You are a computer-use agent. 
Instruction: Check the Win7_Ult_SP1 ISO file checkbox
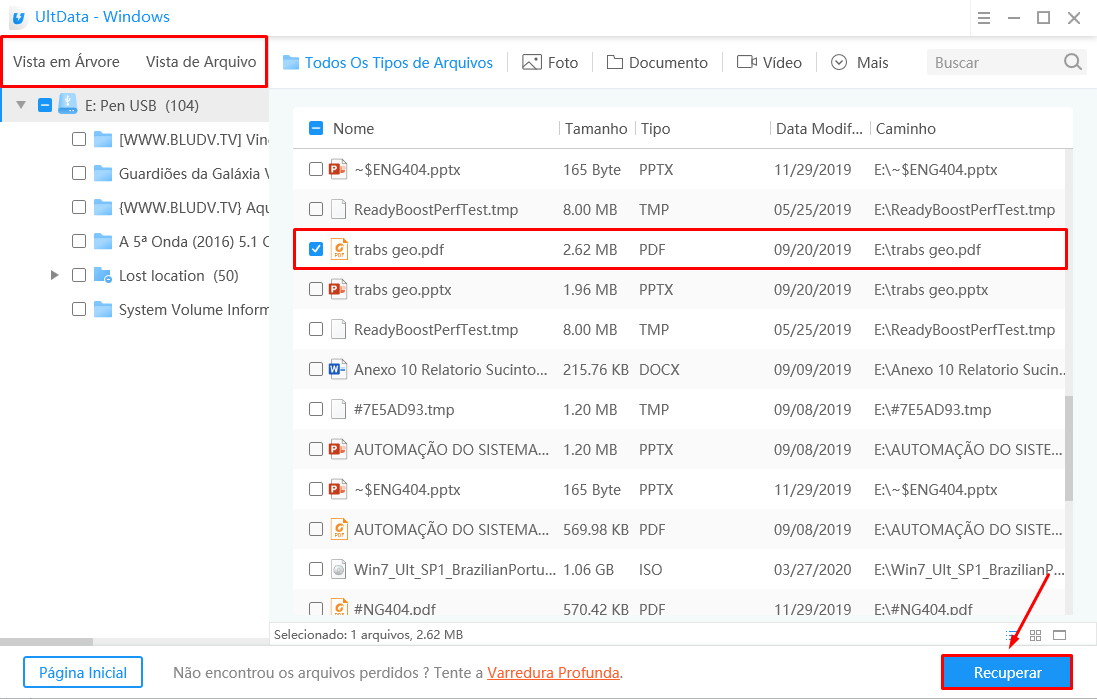[x=316, y=569]
